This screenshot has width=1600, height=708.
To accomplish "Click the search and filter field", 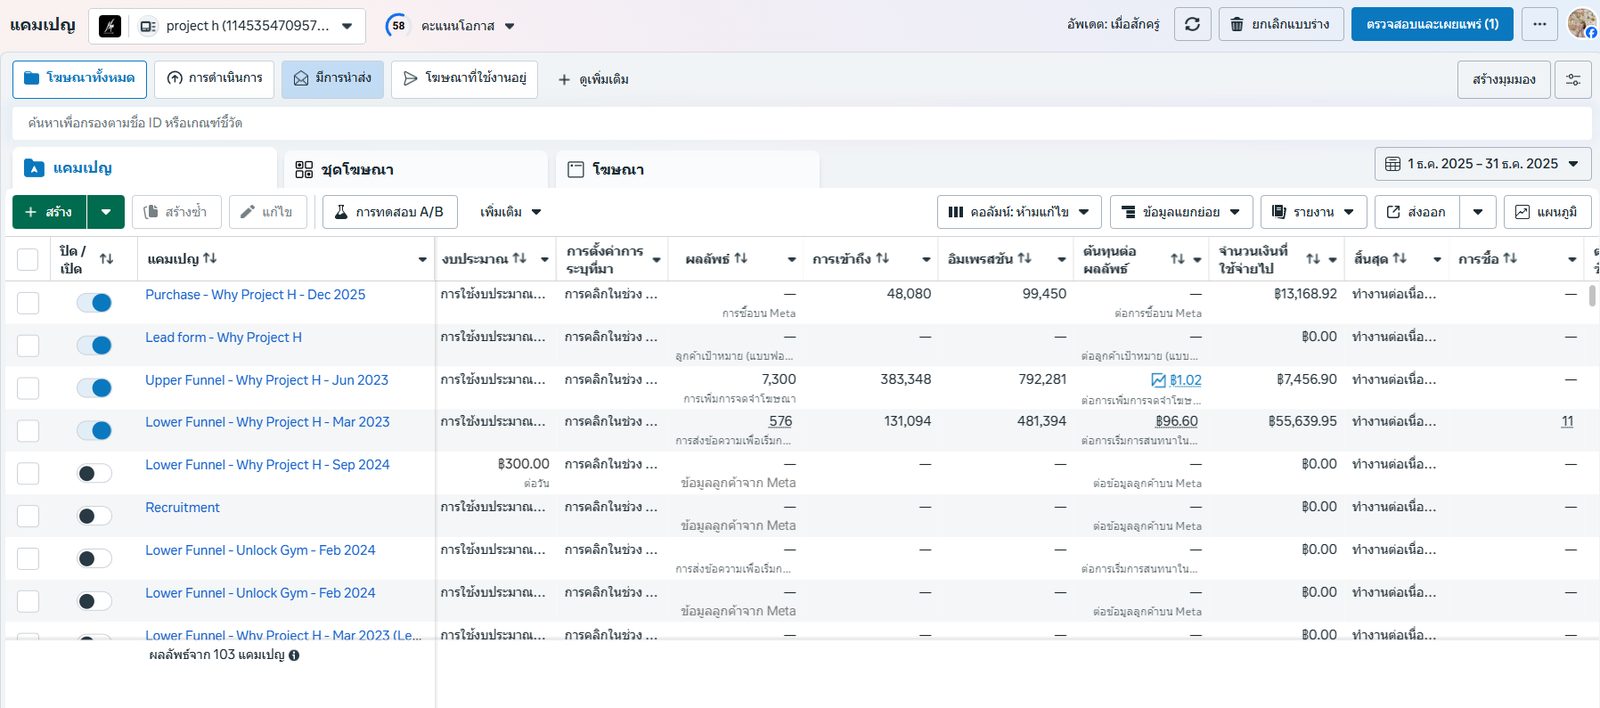I will click(802, 123).
